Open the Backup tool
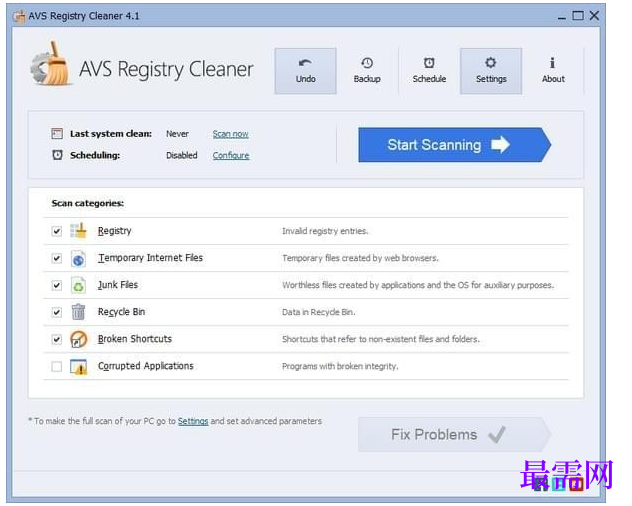The image size is (632, 506). pyautogui.click(x=367, y=71)
